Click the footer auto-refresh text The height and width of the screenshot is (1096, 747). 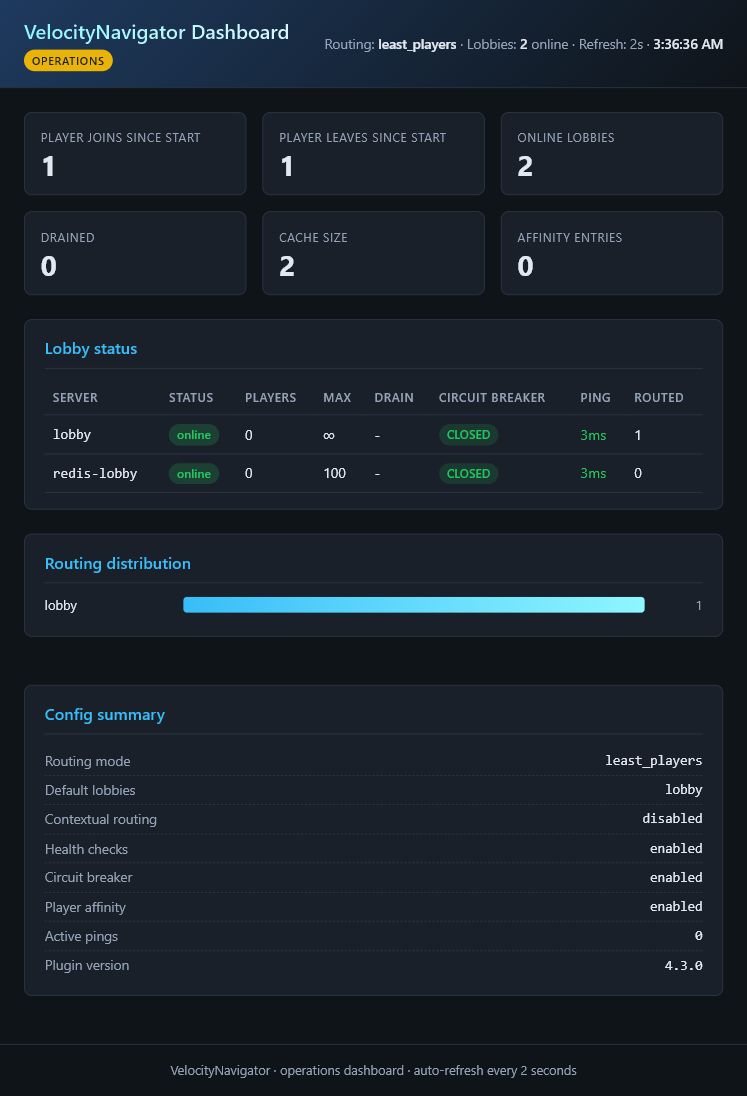(495, 1071)
